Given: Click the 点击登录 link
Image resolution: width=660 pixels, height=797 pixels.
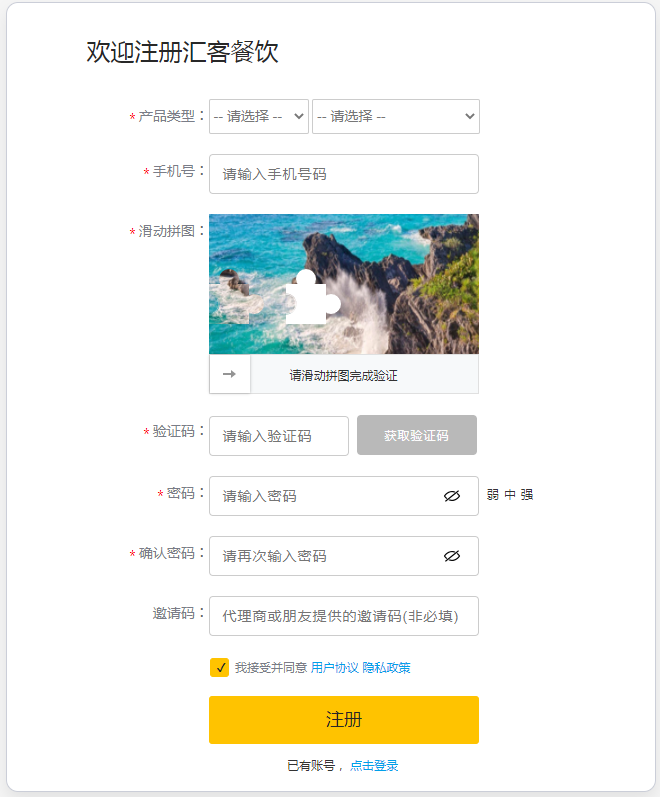Looking at the screenshot, I should pos(374,765).
